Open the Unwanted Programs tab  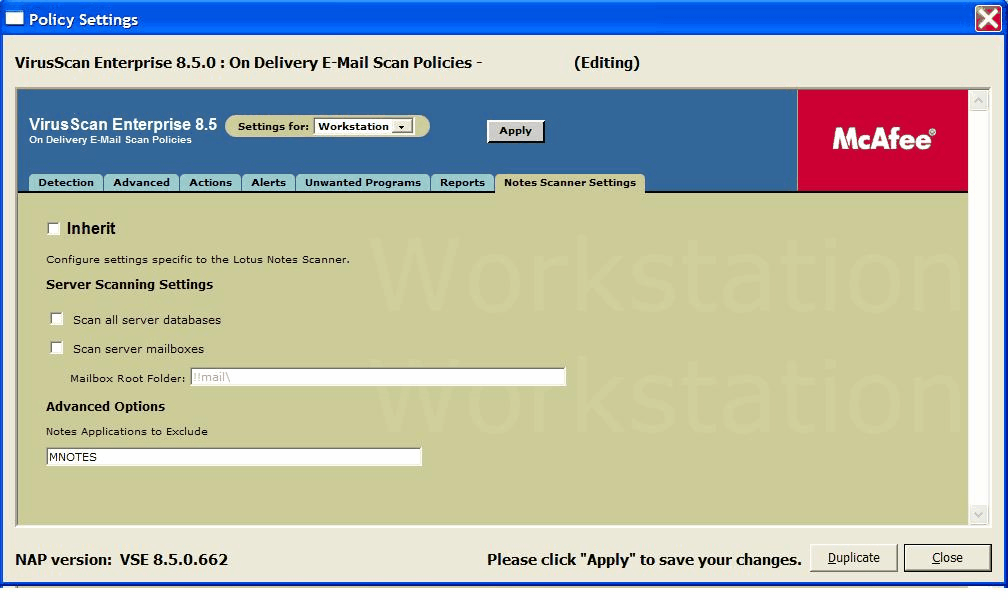coord(363,182)
